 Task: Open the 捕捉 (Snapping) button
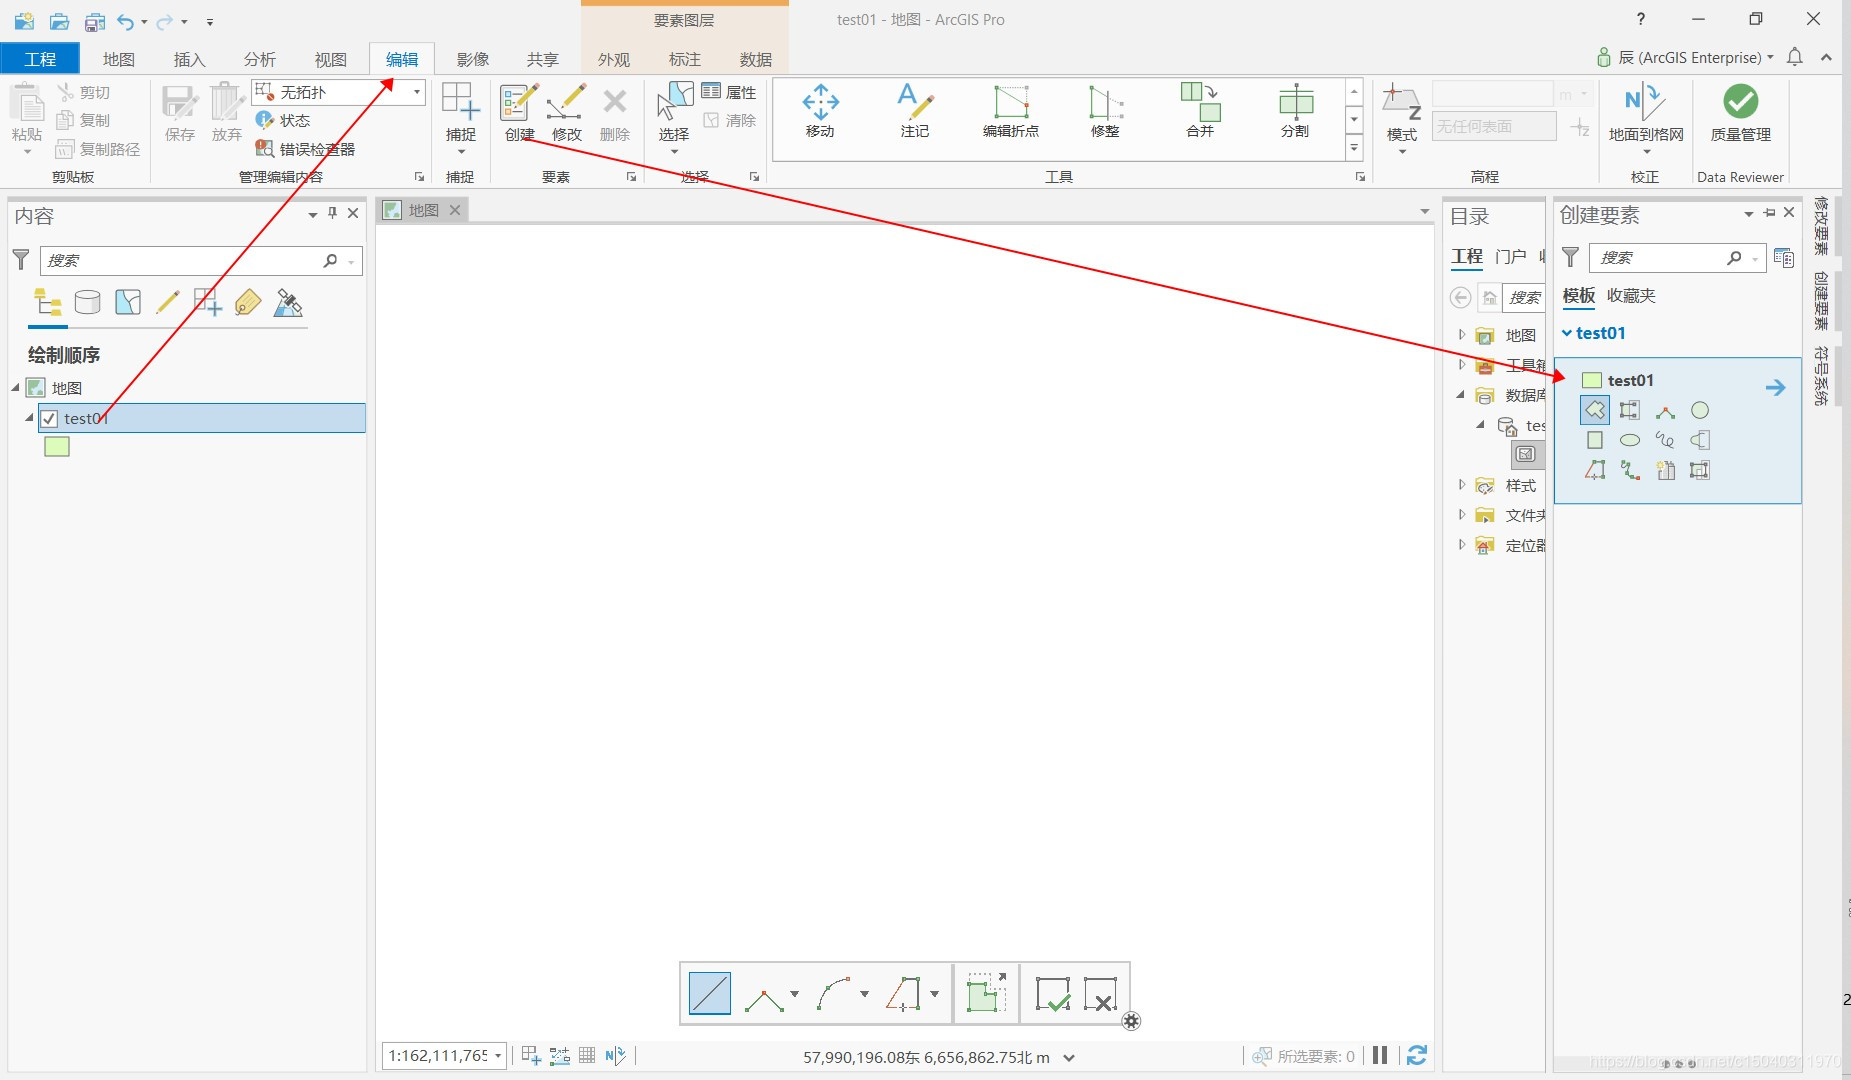(x=461, y=116)
